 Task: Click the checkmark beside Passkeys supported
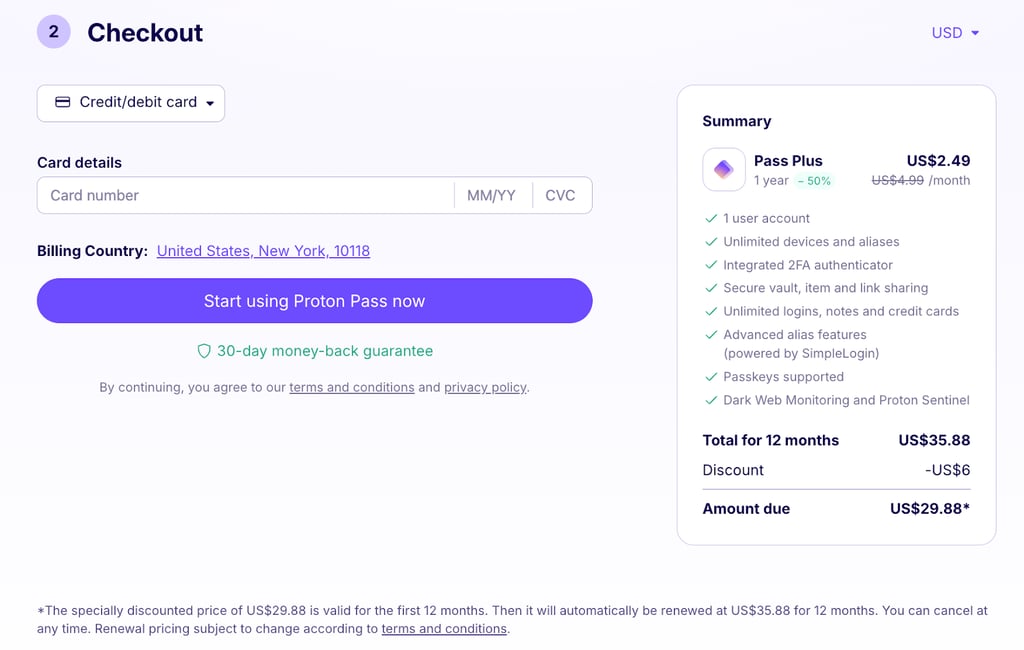(x=711, y=377)
